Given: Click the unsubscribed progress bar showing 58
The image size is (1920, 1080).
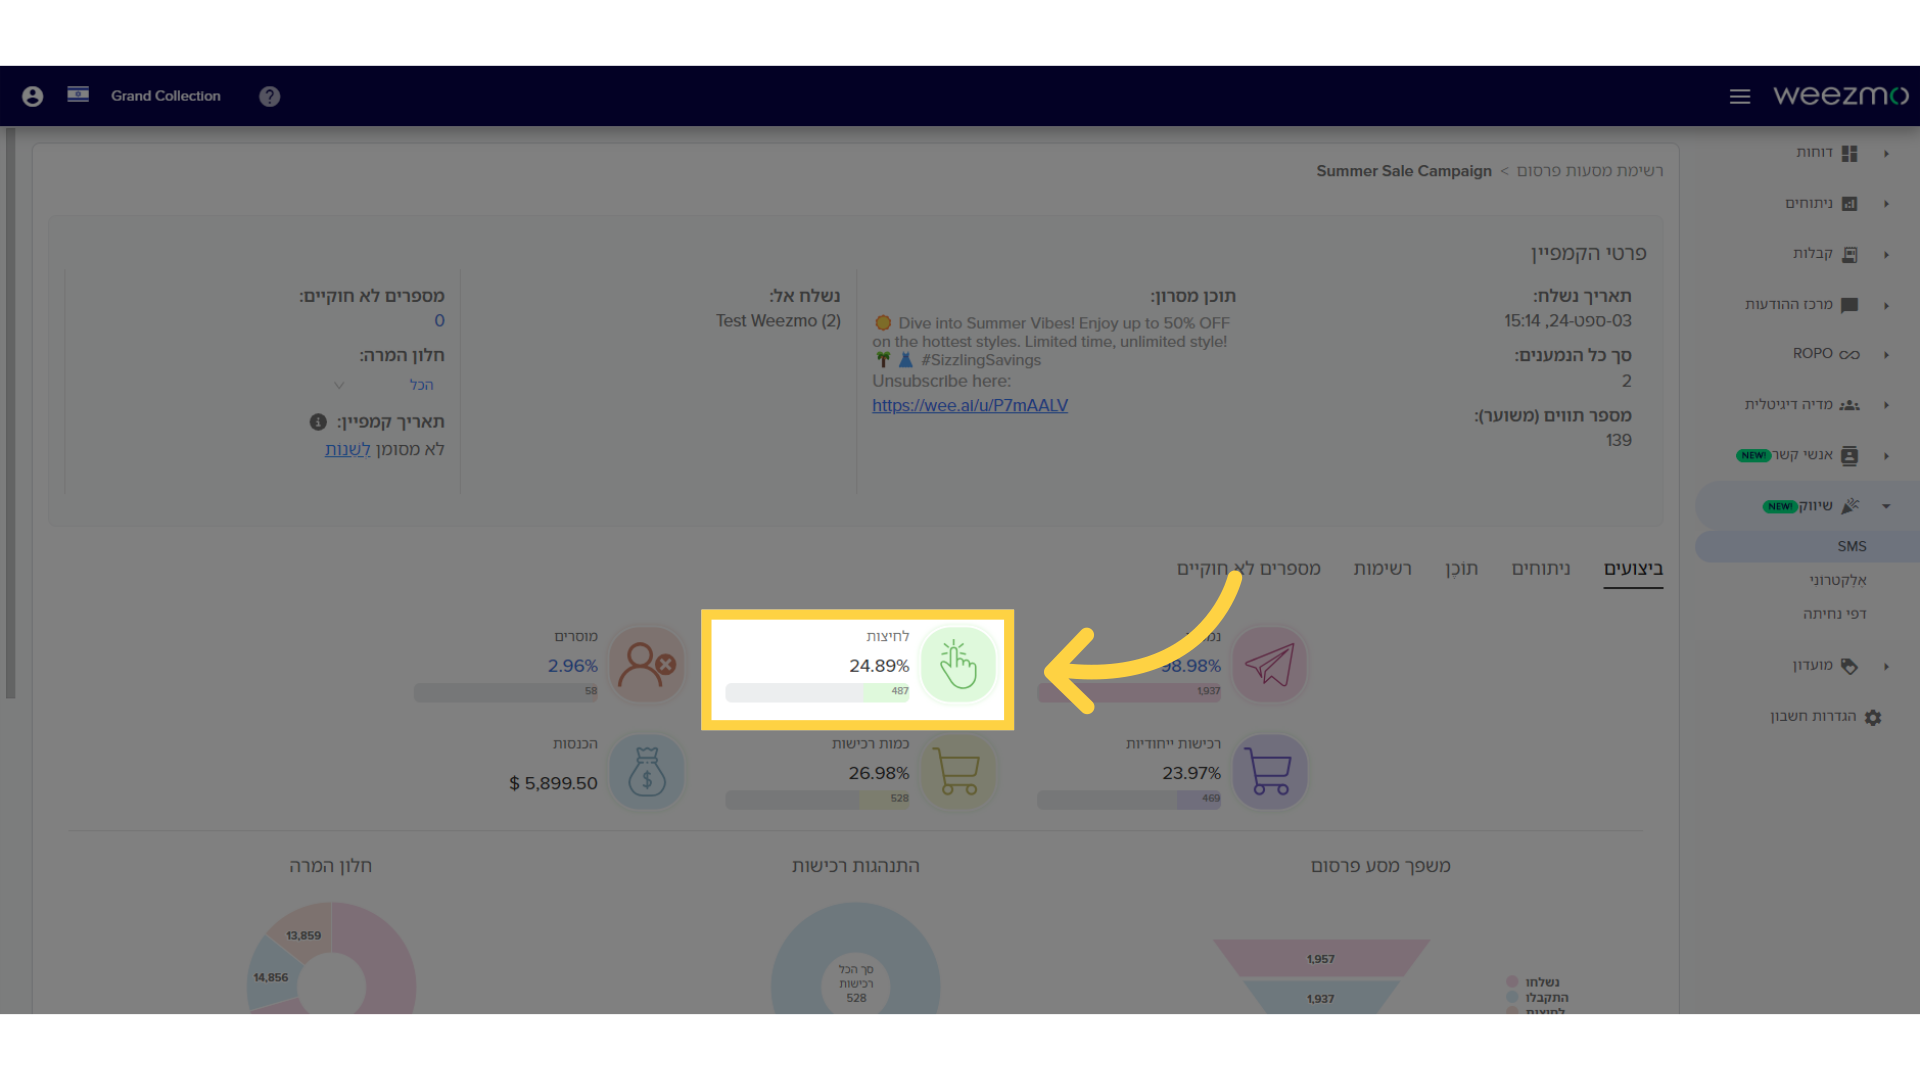Looking at the screenshot, I should (506, 692).
